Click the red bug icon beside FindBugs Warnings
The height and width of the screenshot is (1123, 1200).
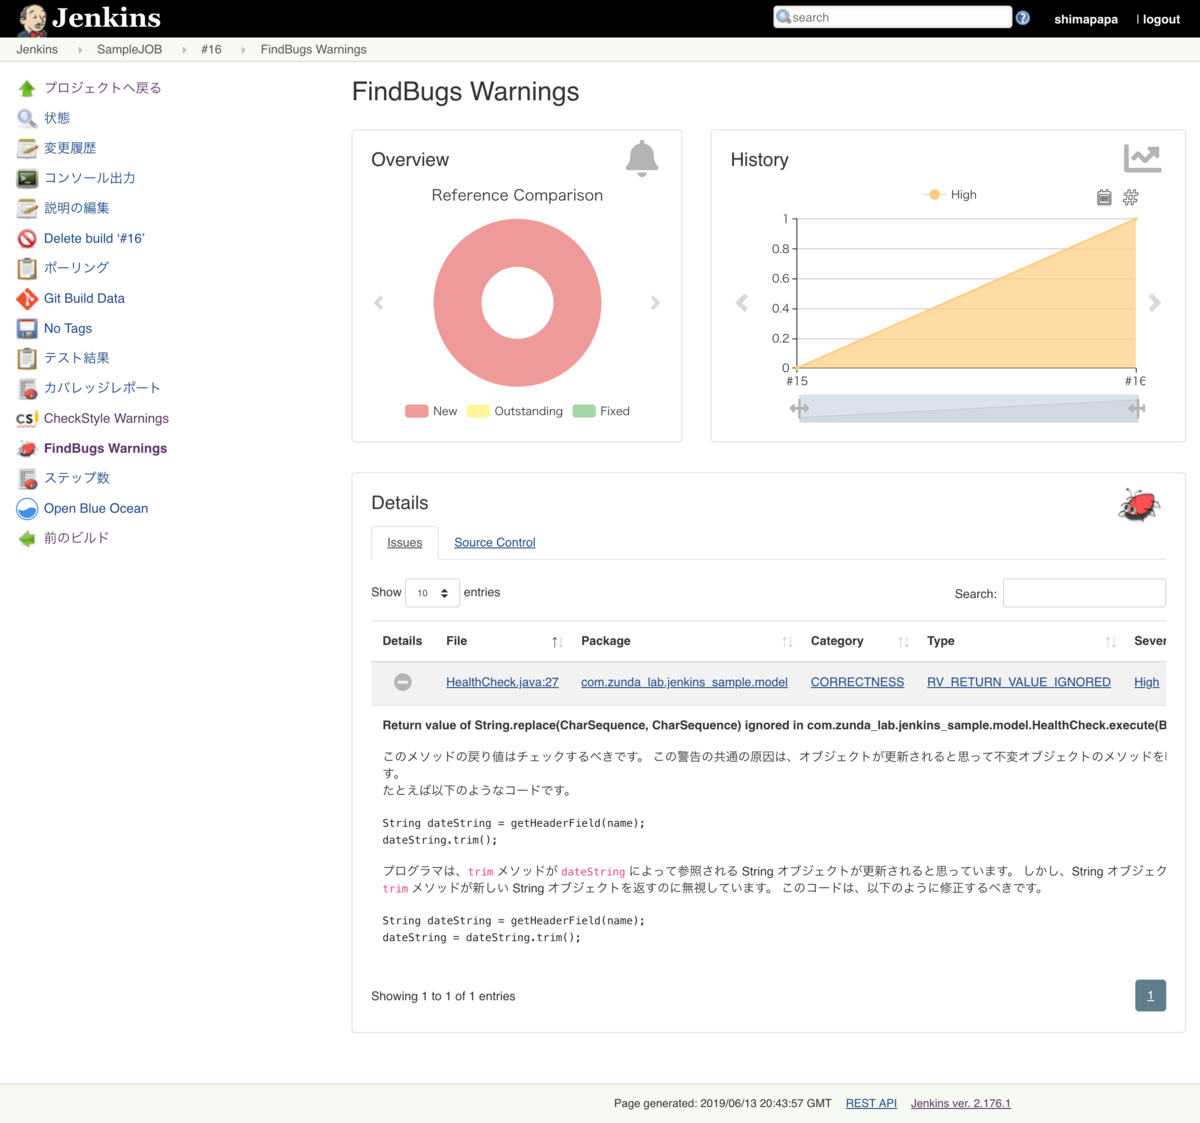[27, 449]
